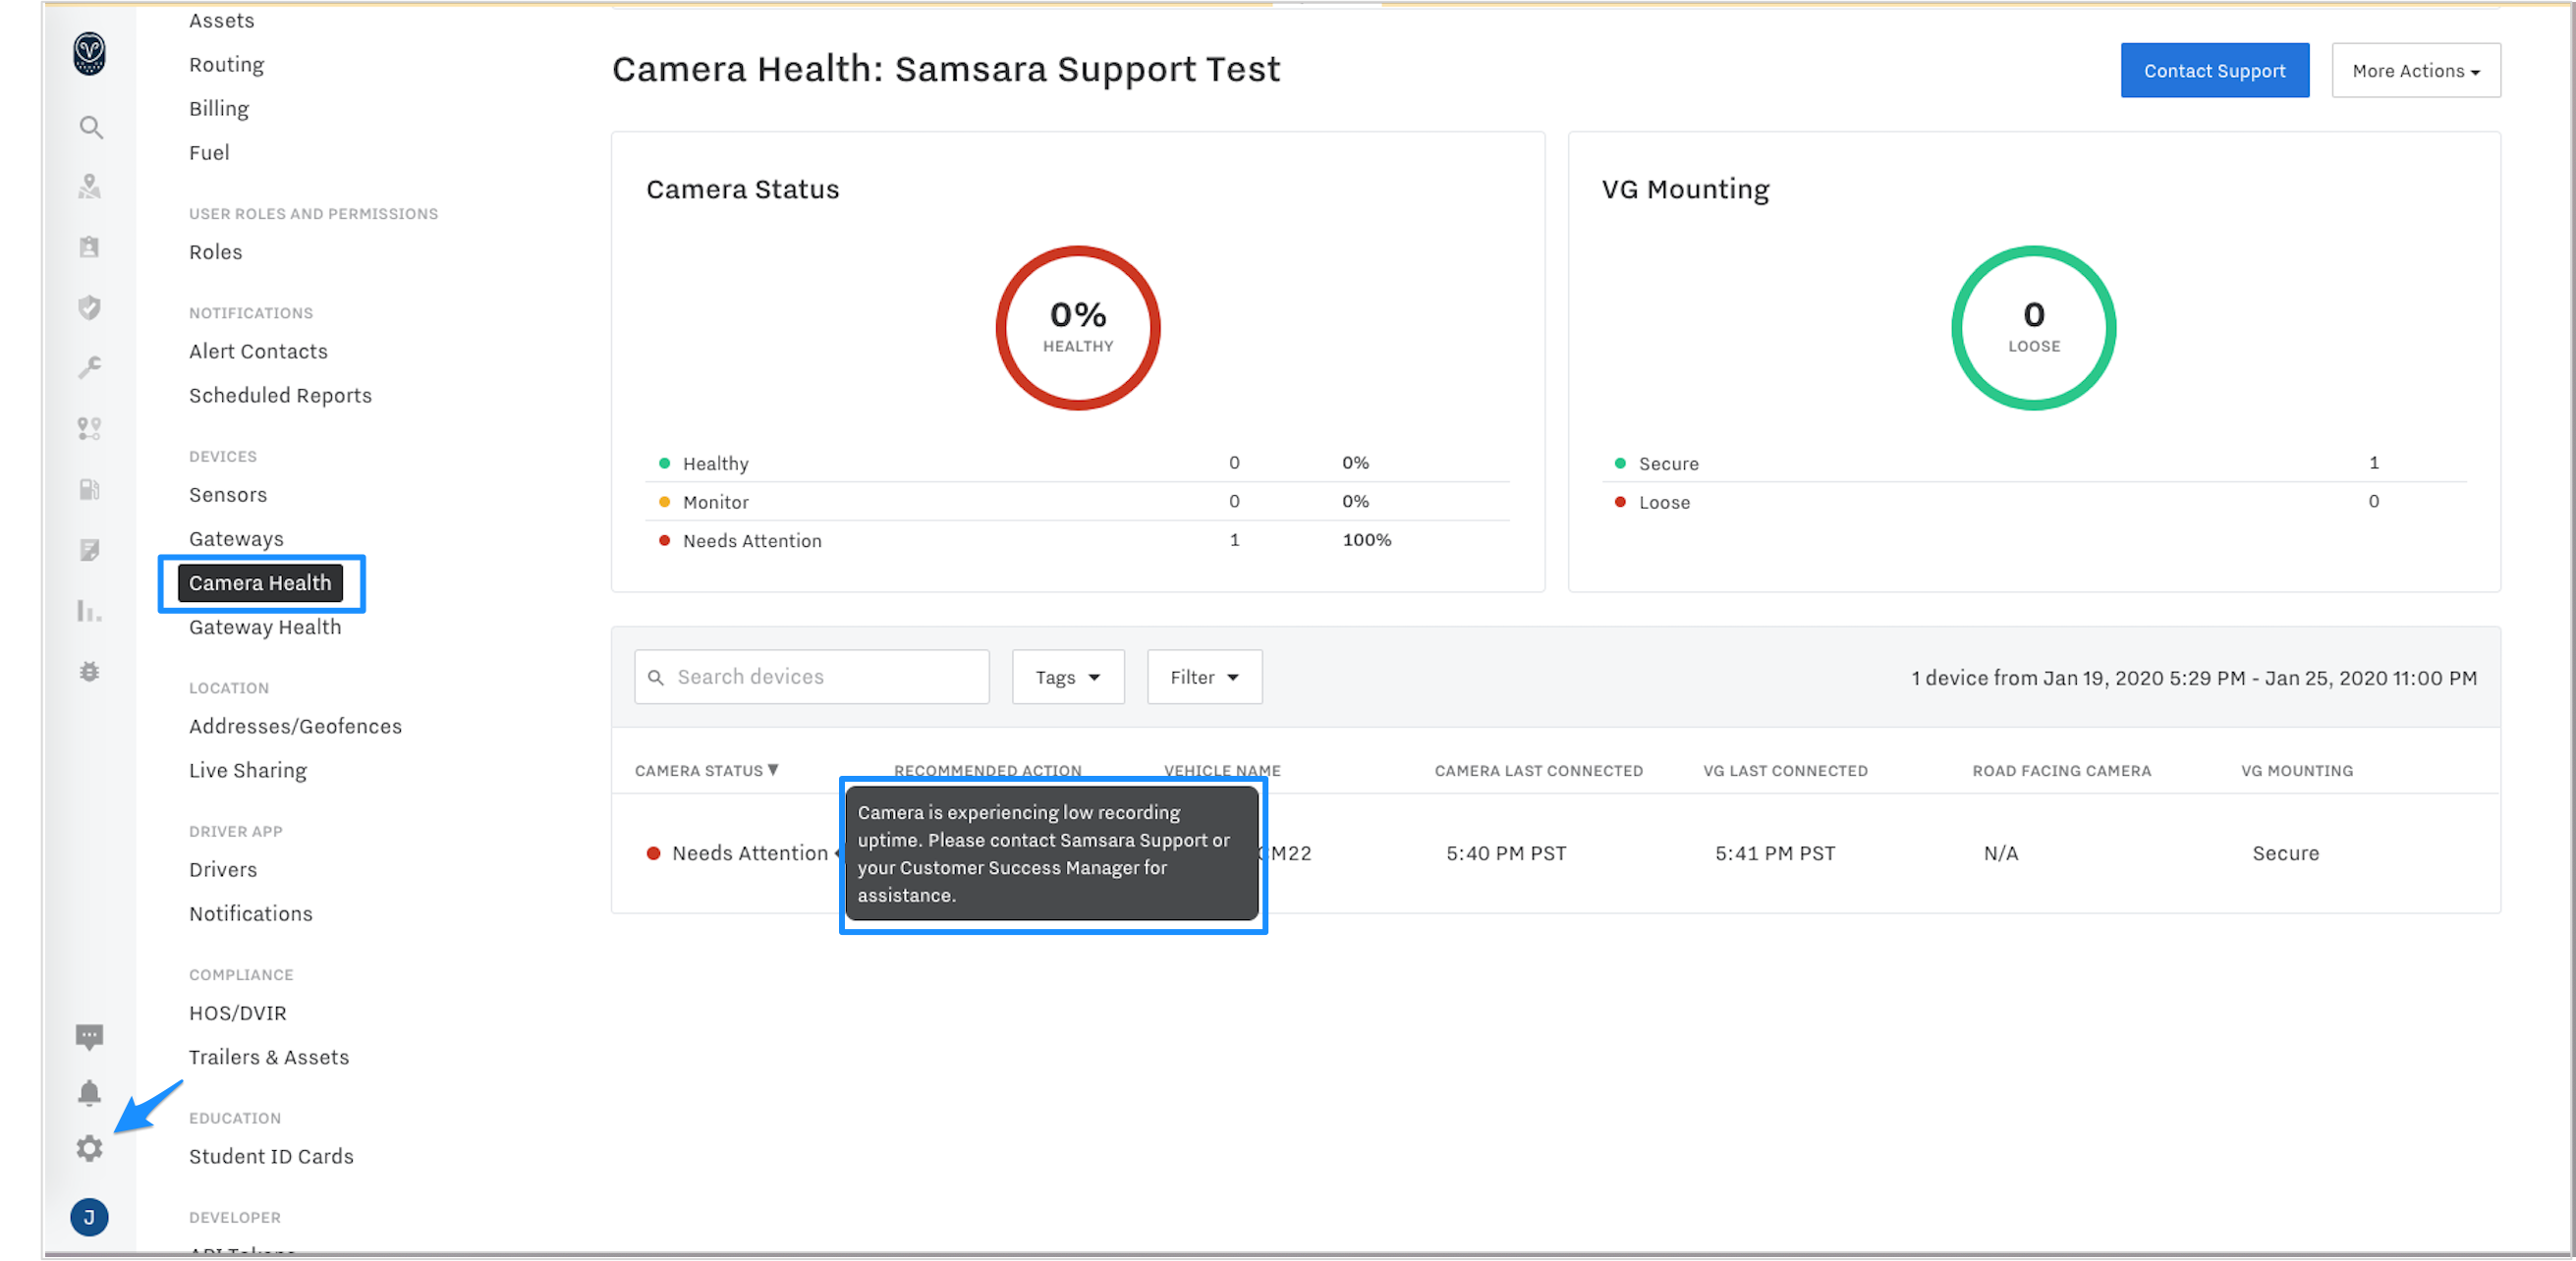Open Notifications under Driver App
The image size is (2576, 1261).
click(x=251, y=913)
